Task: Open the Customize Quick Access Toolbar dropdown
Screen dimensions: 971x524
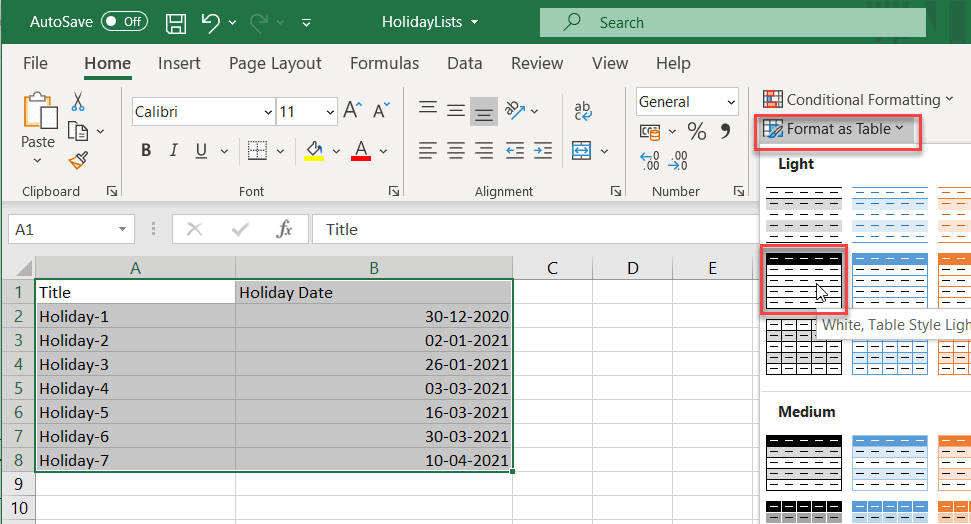Action: click(x=306, y=23)
